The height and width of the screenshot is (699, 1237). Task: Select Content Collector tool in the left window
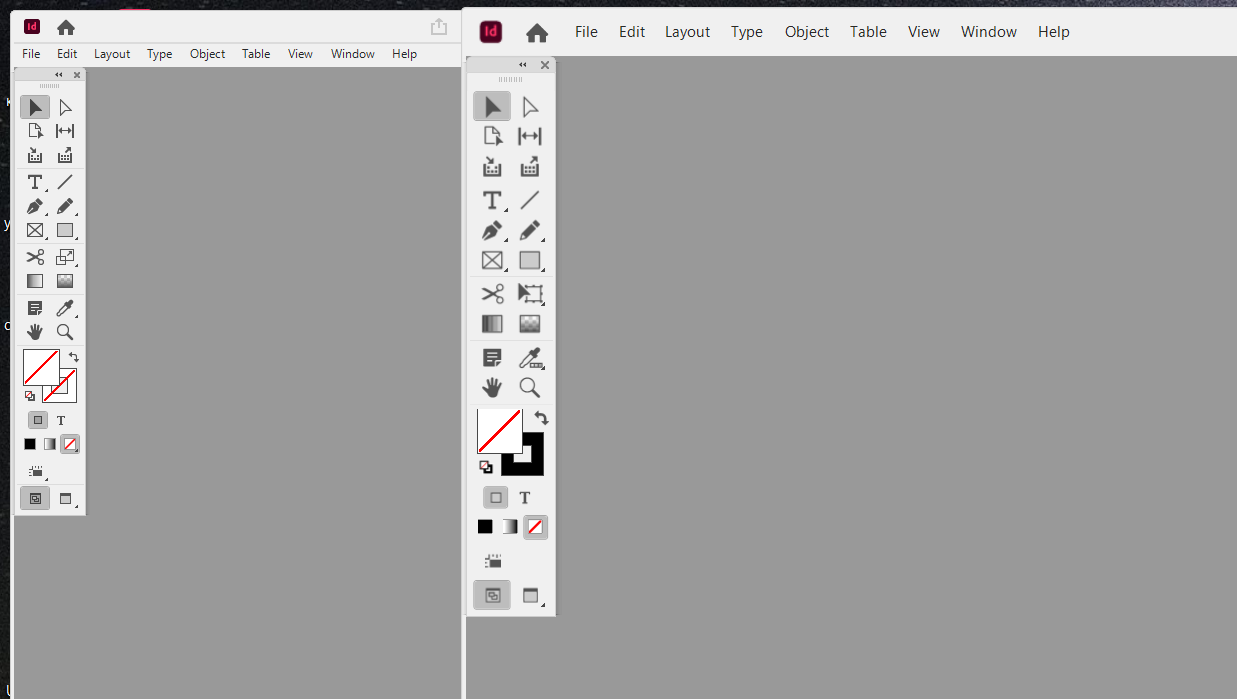(35, 155)
